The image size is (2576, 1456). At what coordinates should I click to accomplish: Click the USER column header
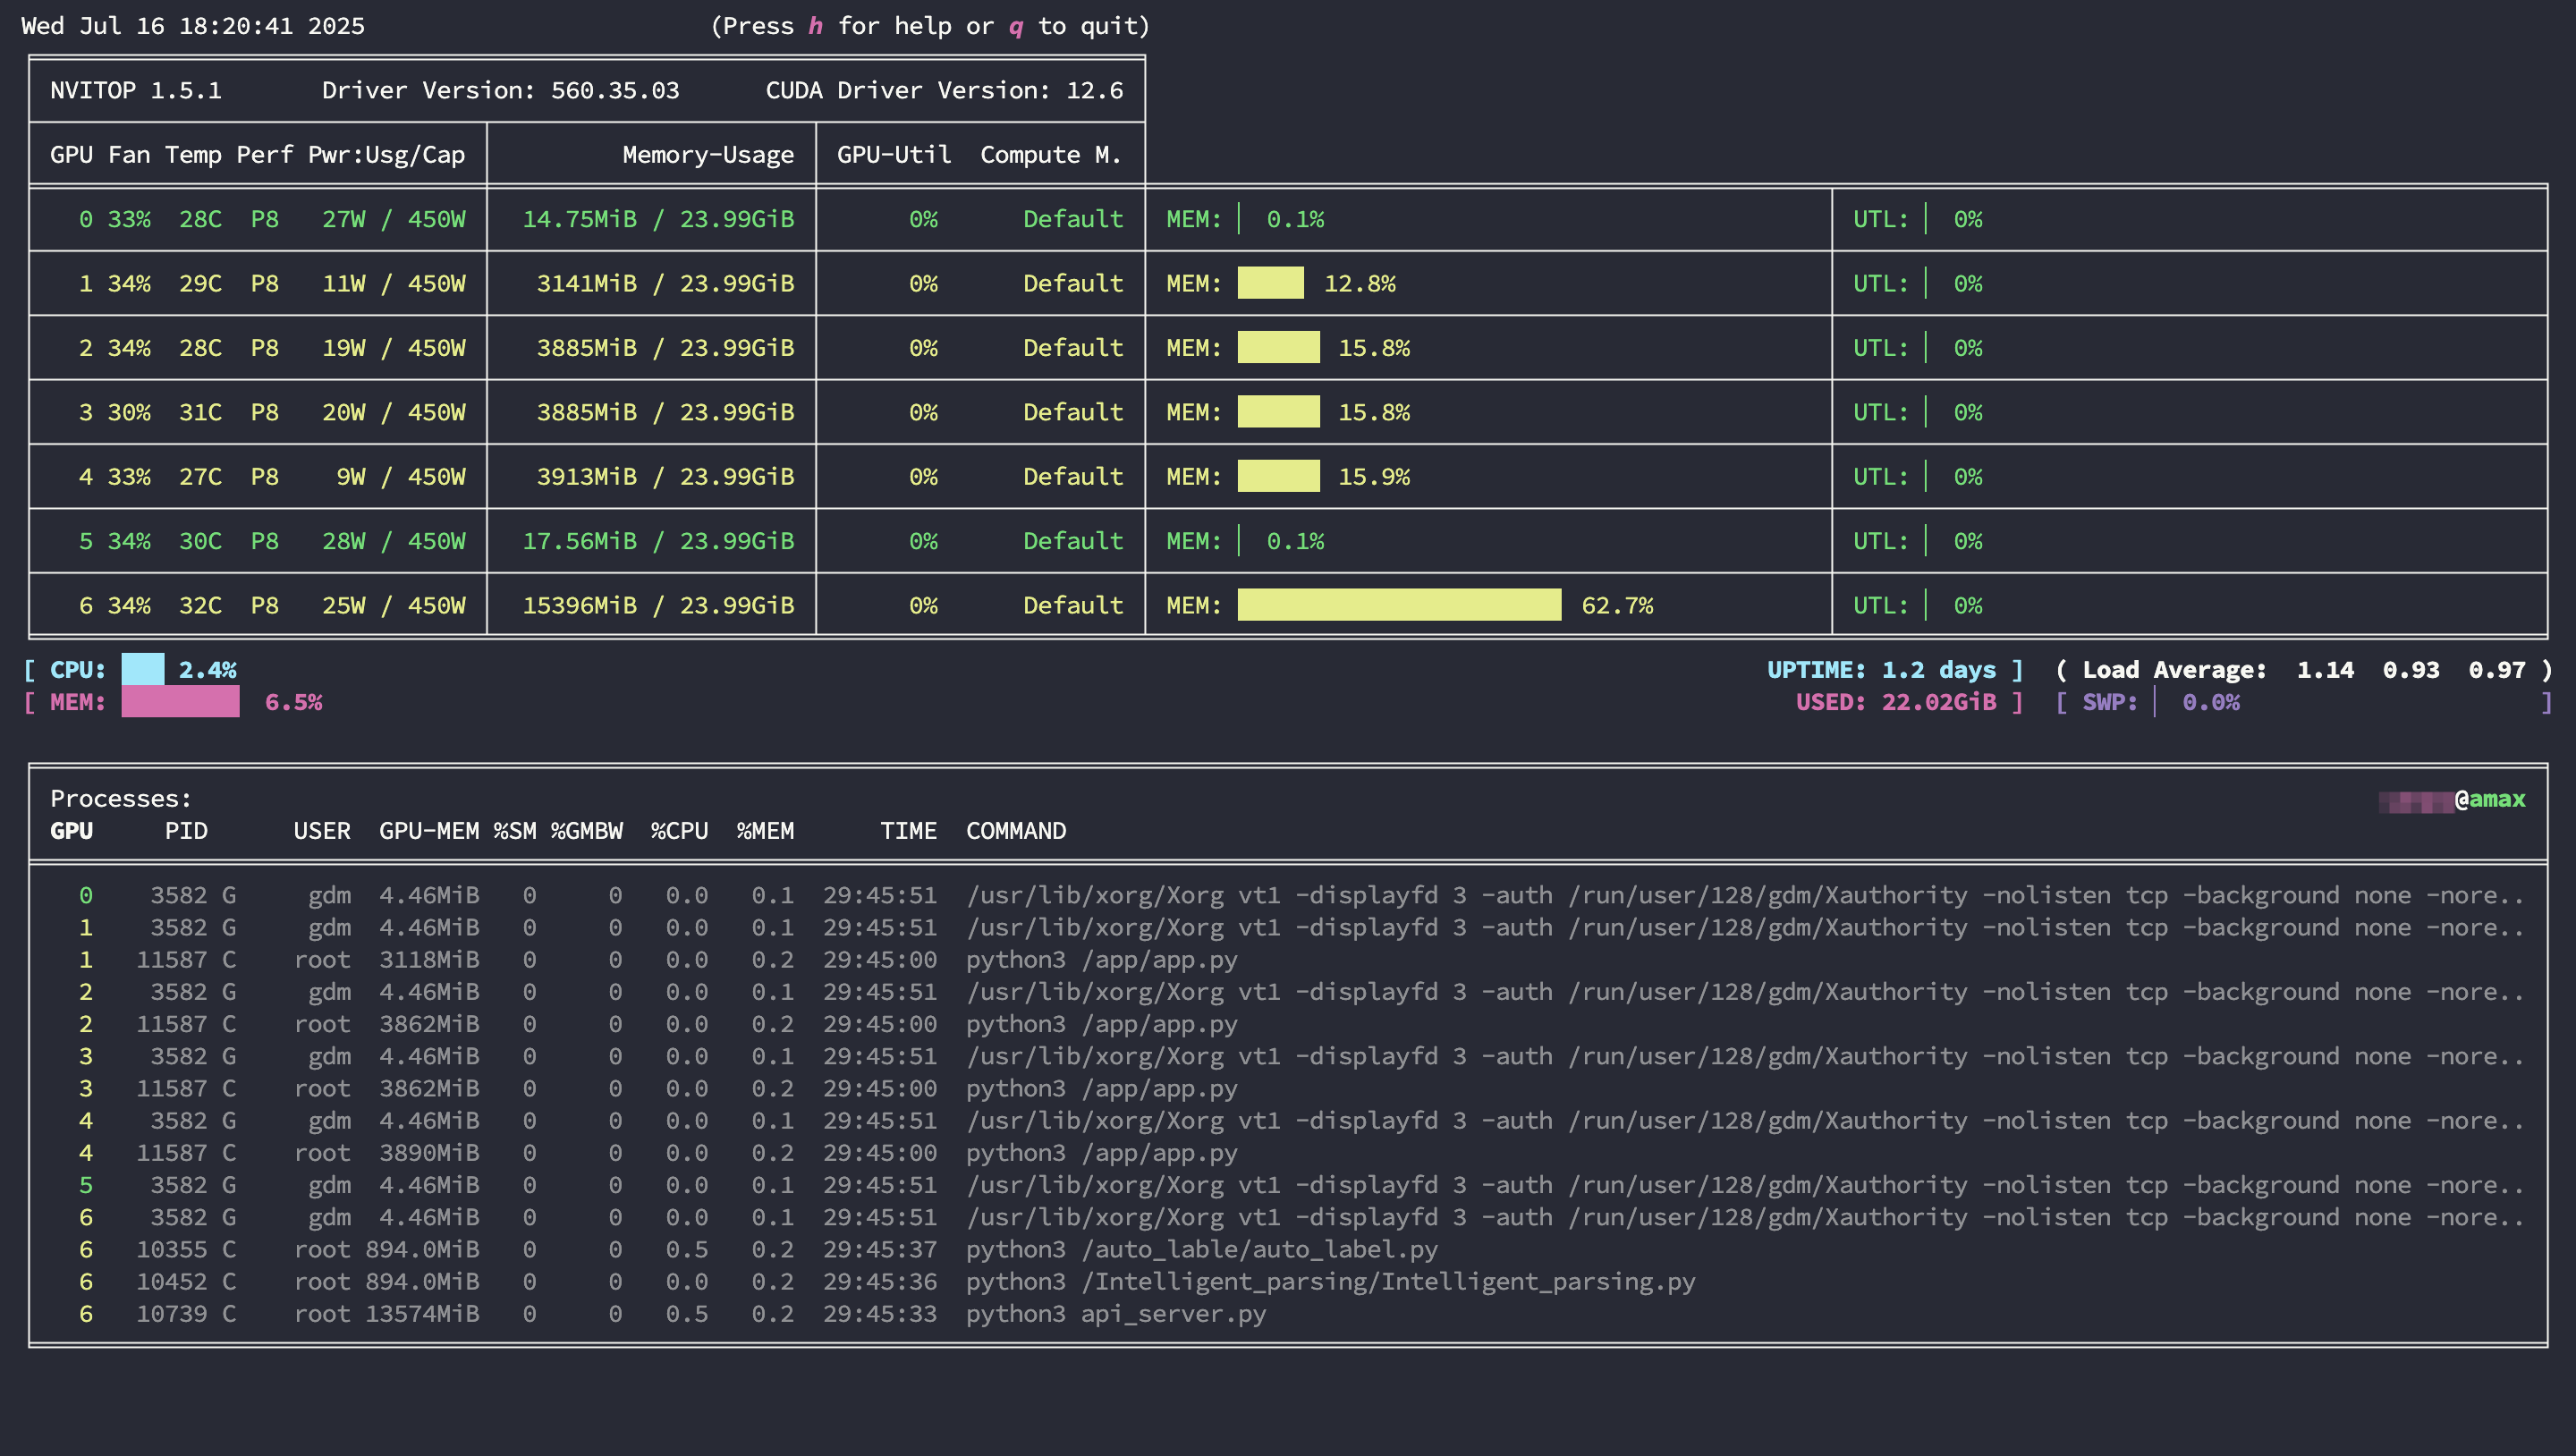coord(321,831)
